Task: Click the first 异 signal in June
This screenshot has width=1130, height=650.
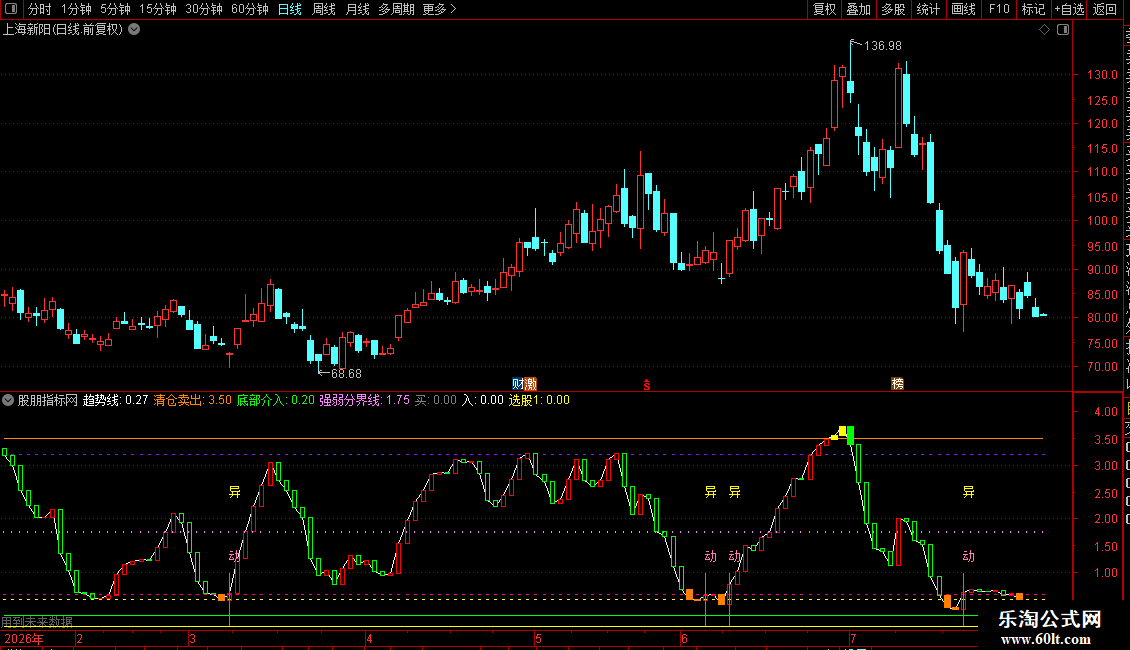Action: click(x=711, y=492)
